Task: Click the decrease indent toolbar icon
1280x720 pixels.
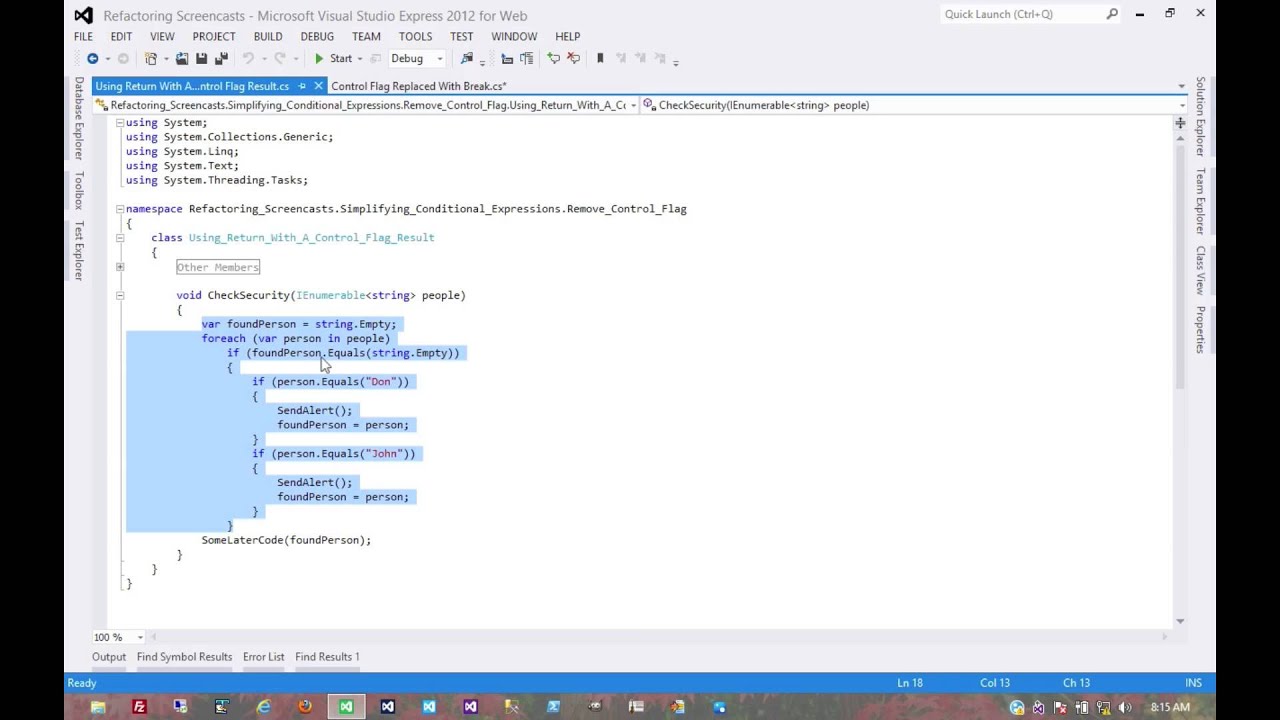Action: (507, 59)
